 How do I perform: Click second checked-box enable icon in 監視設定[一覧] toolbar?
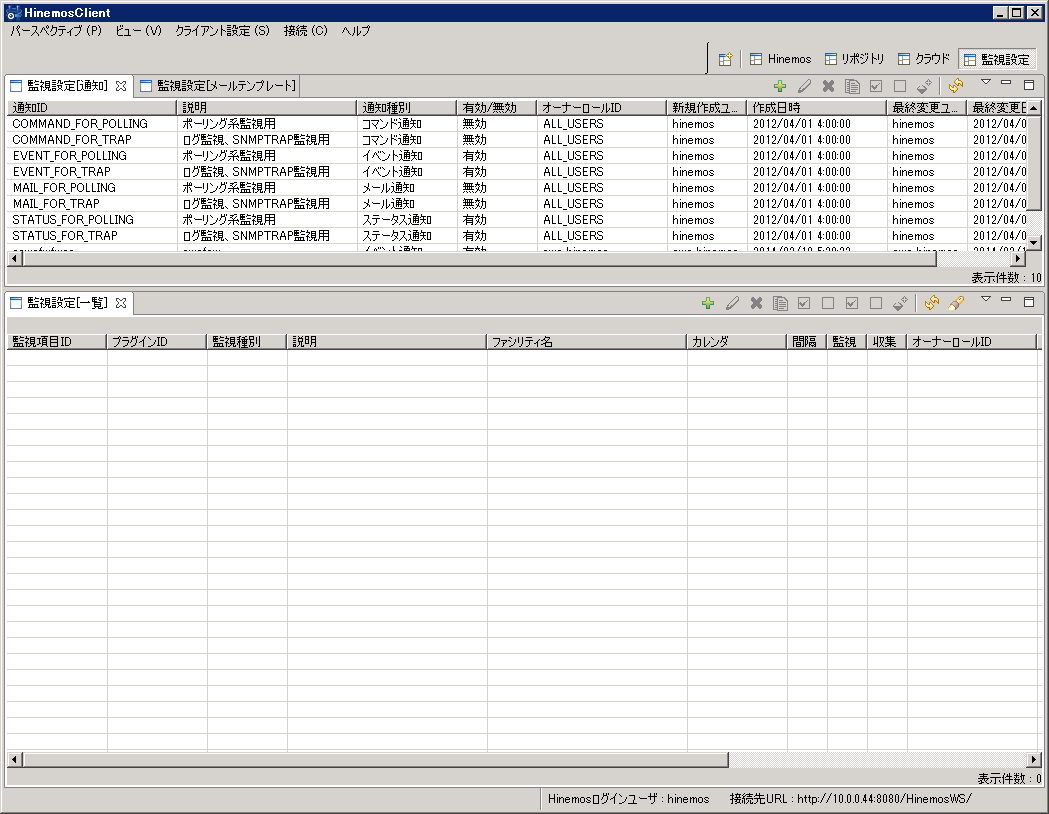[852, 303]
